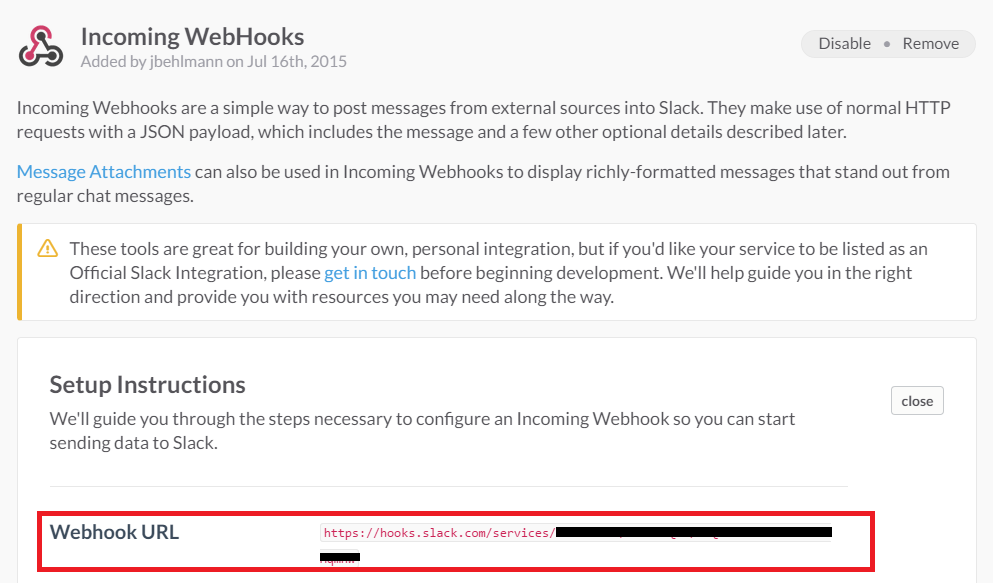Viewport: 993px width, 583px height.
Task: Click the Setup Instructions heading
Action: pyautogui.click(x=148, y=384)
